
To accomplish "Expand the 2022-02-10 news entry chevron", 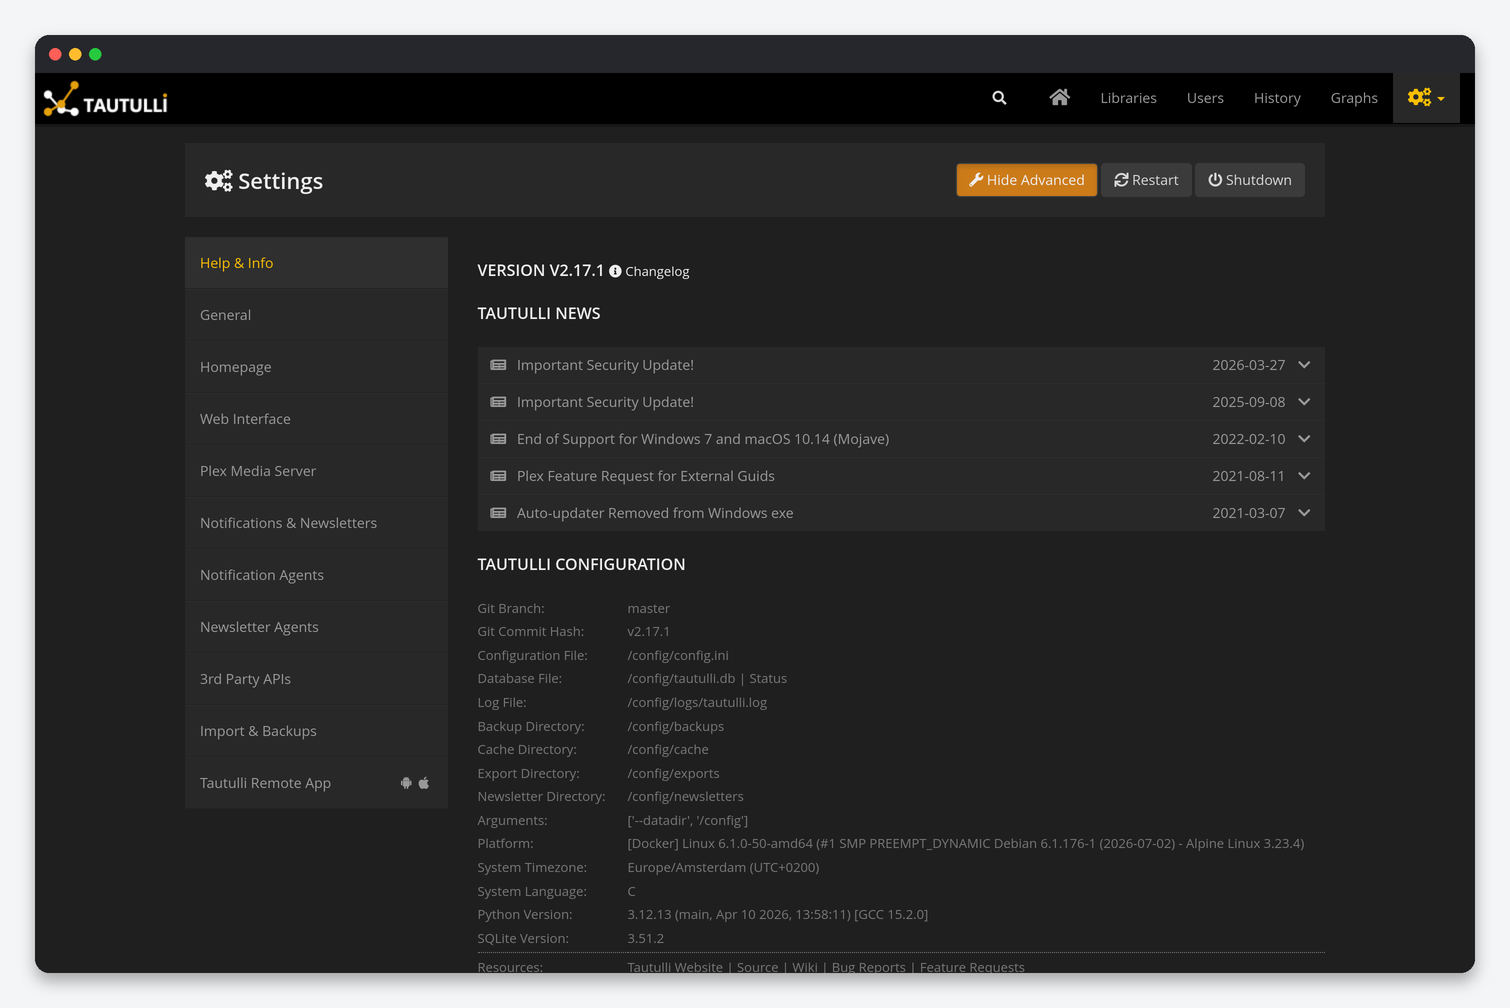I will tap(1304, 439).
